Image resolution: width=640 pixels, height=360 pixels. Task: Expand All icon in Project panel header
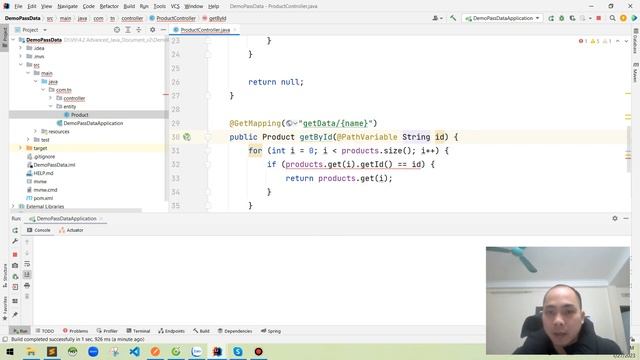tap(128, 30)
